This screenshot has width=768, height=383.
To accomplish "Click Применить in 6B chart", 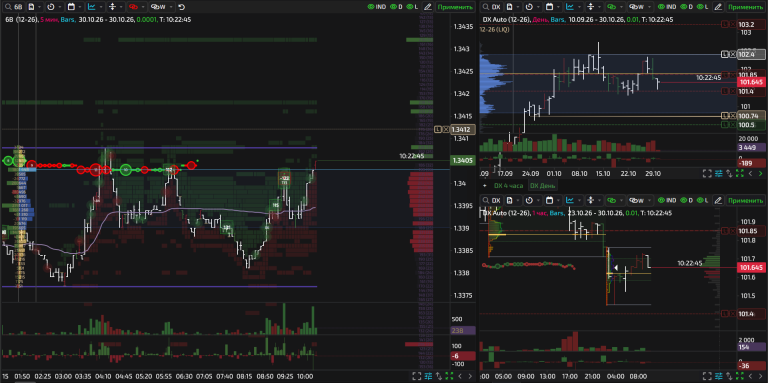I will pyautogui.click(x=456, y=7).
